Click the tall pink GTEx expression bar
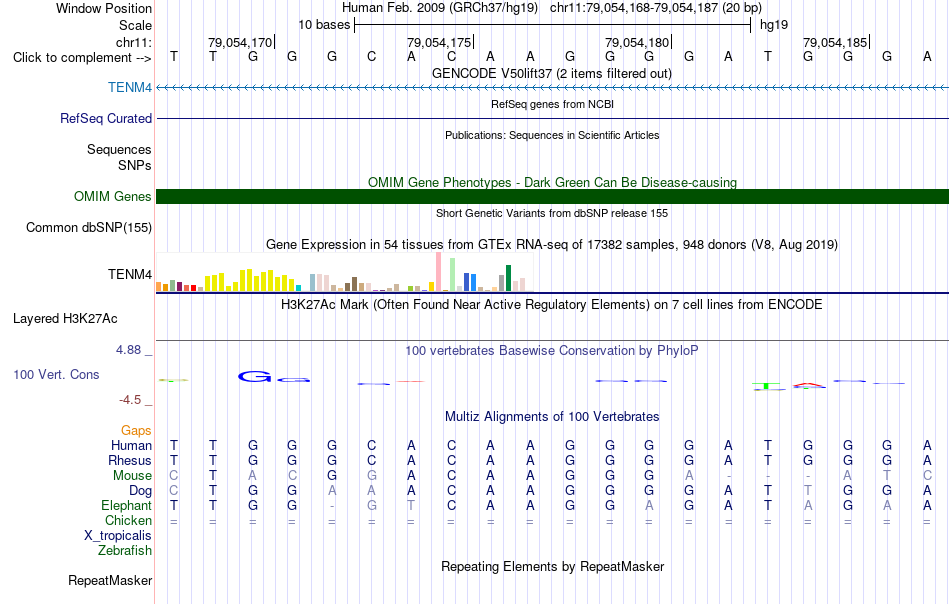 coord(439,271)
